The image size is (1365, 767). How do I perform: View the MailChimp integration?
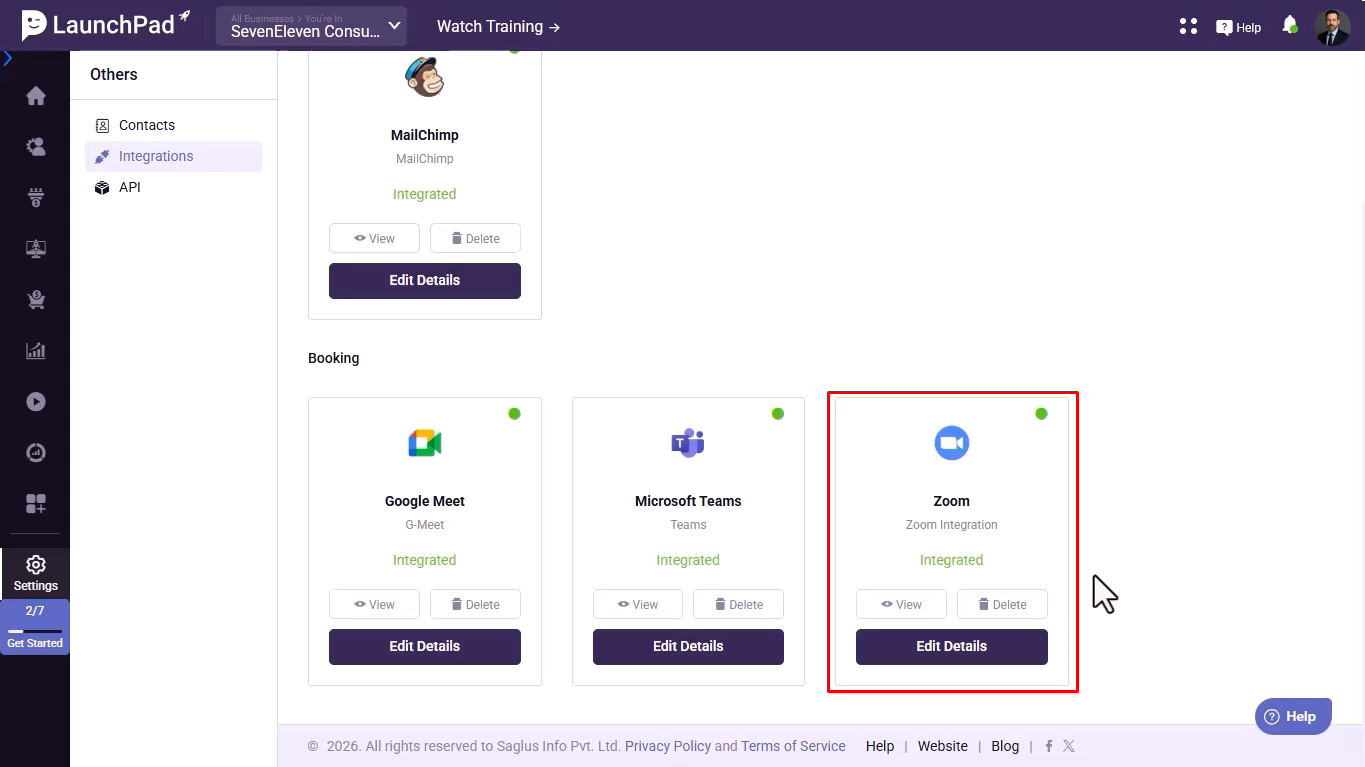374,238
